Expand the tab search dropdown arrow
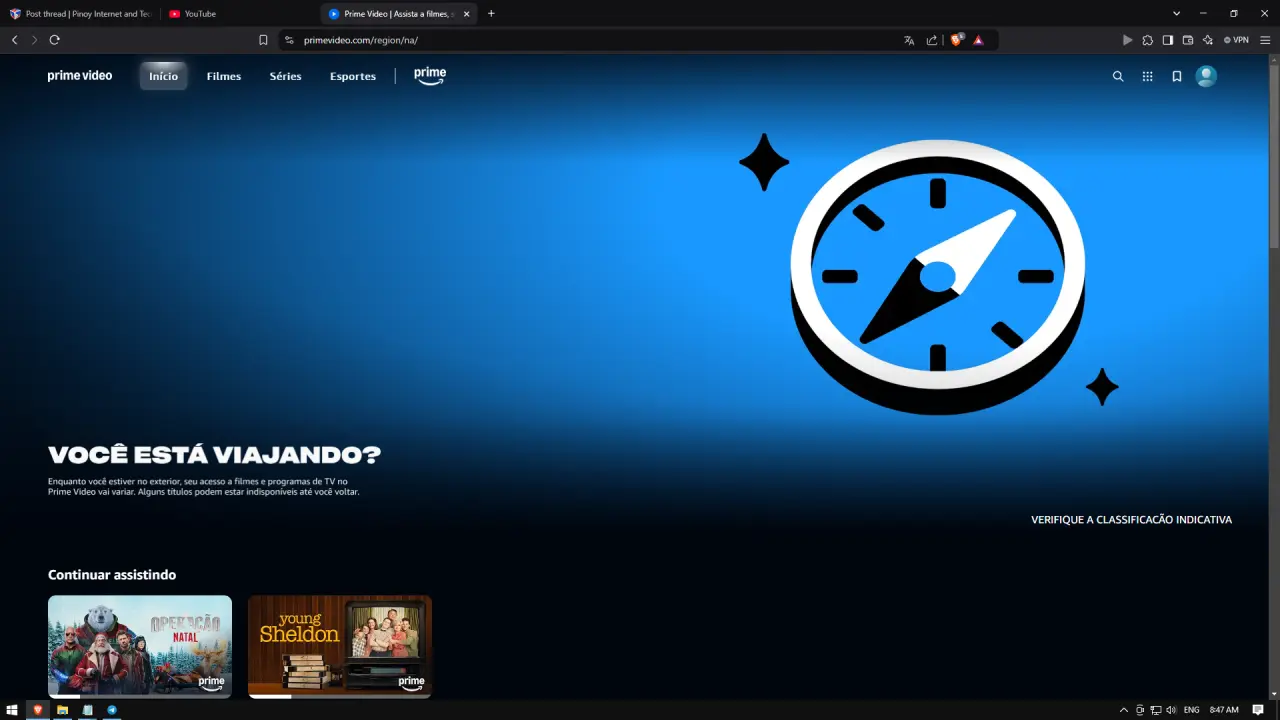1280x720 pixels. coord(1177,14)
